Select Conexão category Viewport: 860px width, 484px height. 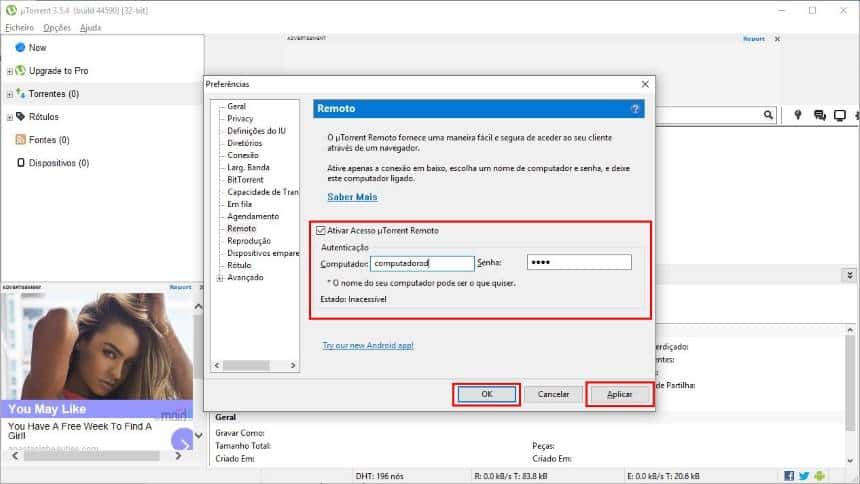coord(242,155)
